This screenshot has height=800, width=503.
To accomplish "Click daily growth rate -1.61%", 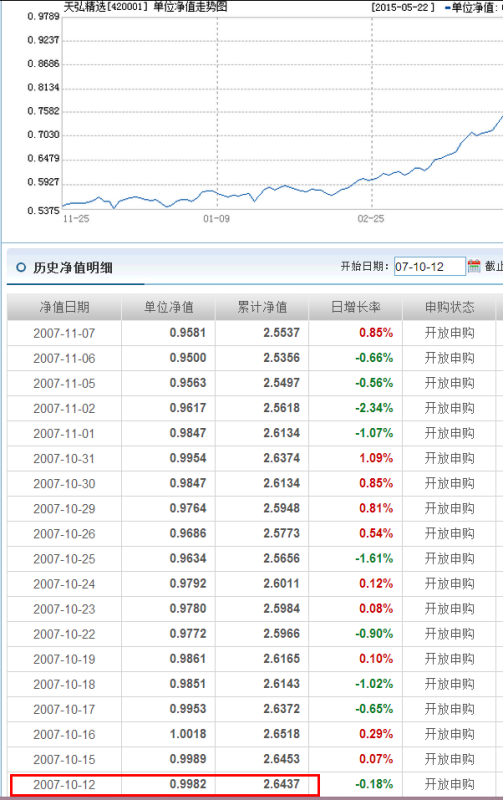I will pyautogui.click(x=374, y=558).
